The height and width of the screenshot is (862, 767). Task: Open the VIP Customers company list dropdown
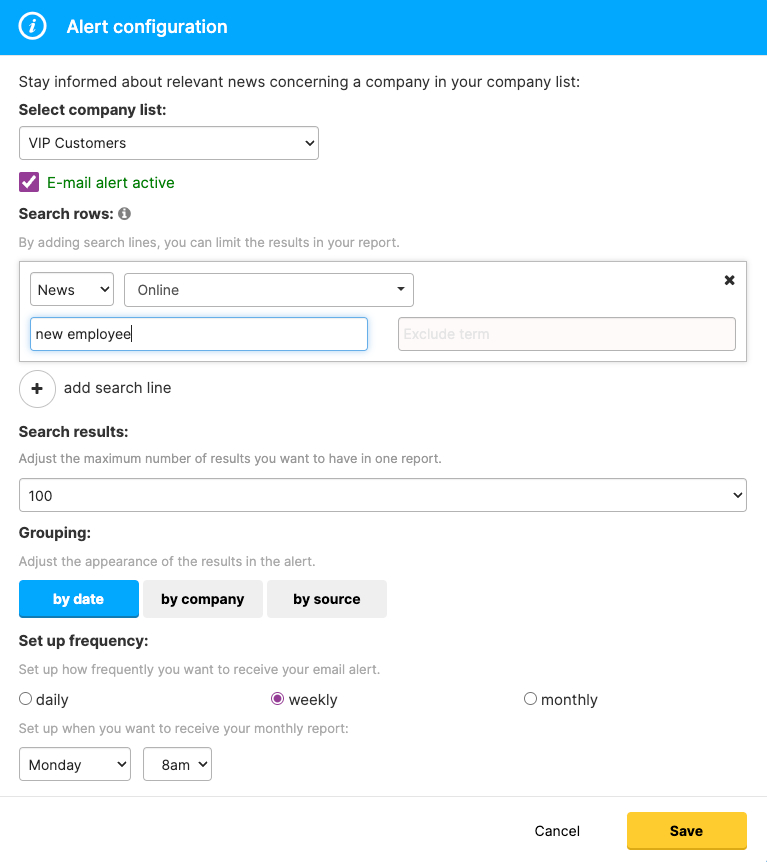point(168,143)
